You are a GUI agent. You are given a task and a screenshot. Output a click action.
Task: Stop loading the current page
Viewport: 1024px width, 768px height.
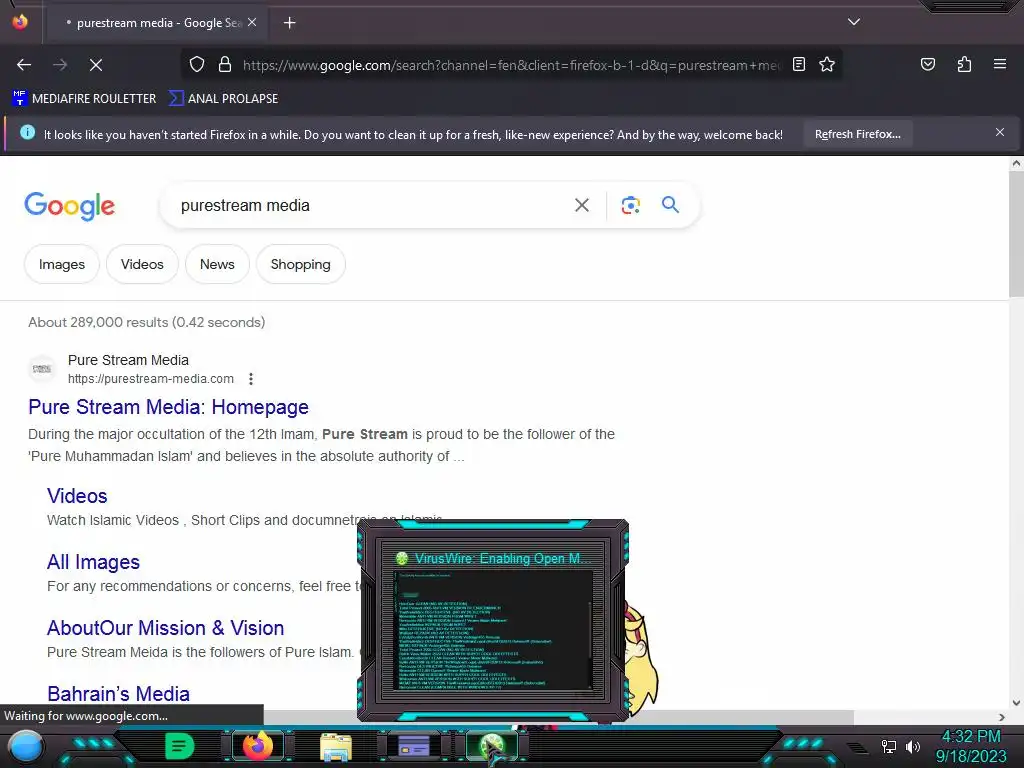96,65
